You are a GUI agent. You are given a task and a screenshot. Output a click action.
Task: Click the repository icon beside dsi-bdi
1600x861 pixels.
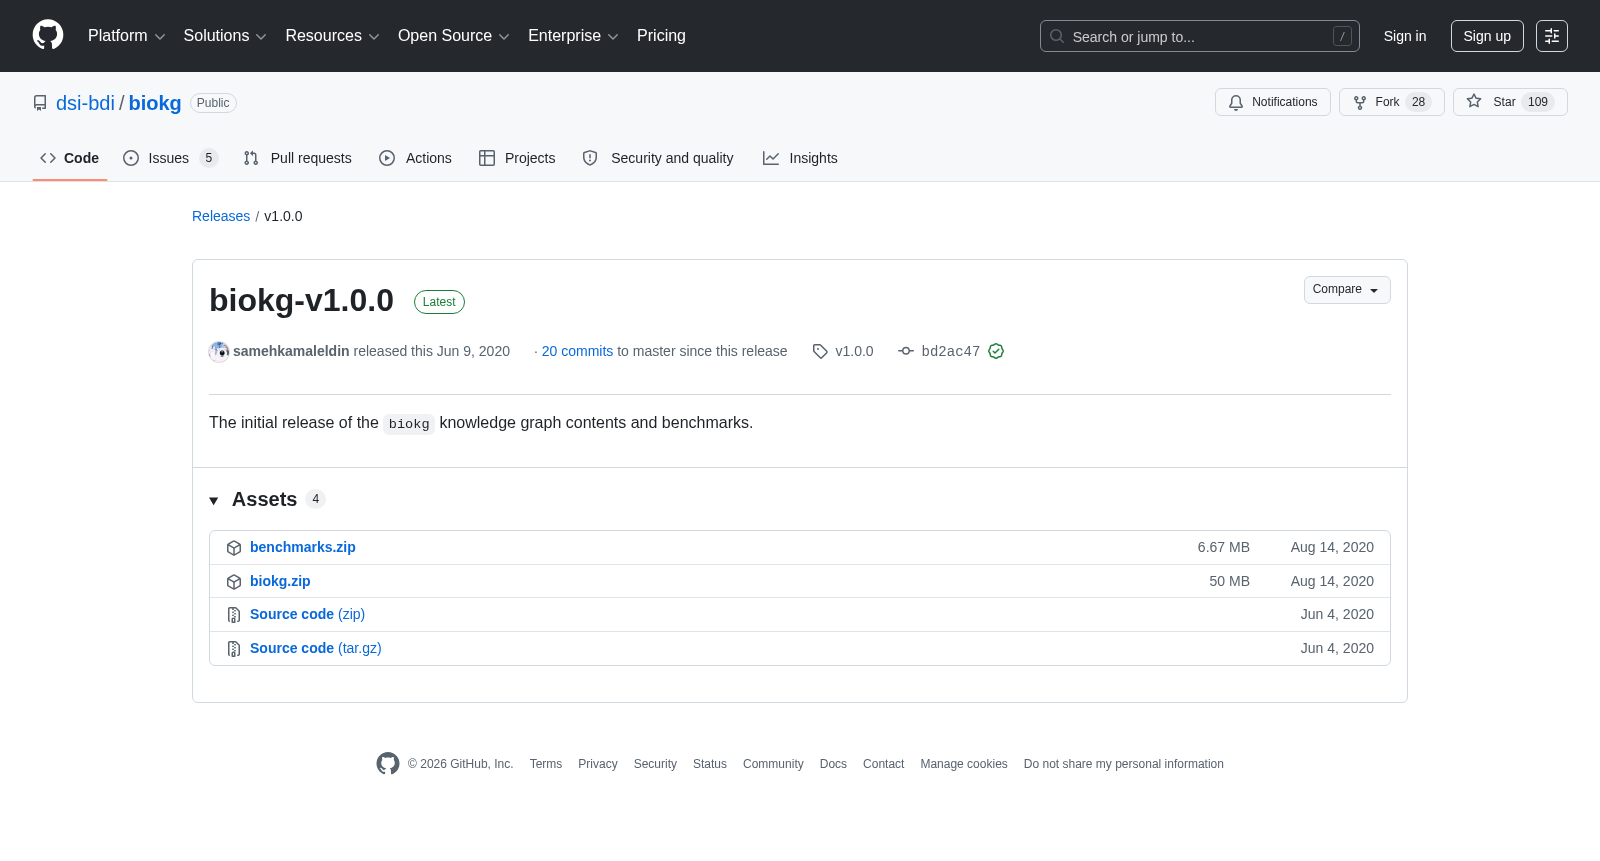[x=40, y=103]
